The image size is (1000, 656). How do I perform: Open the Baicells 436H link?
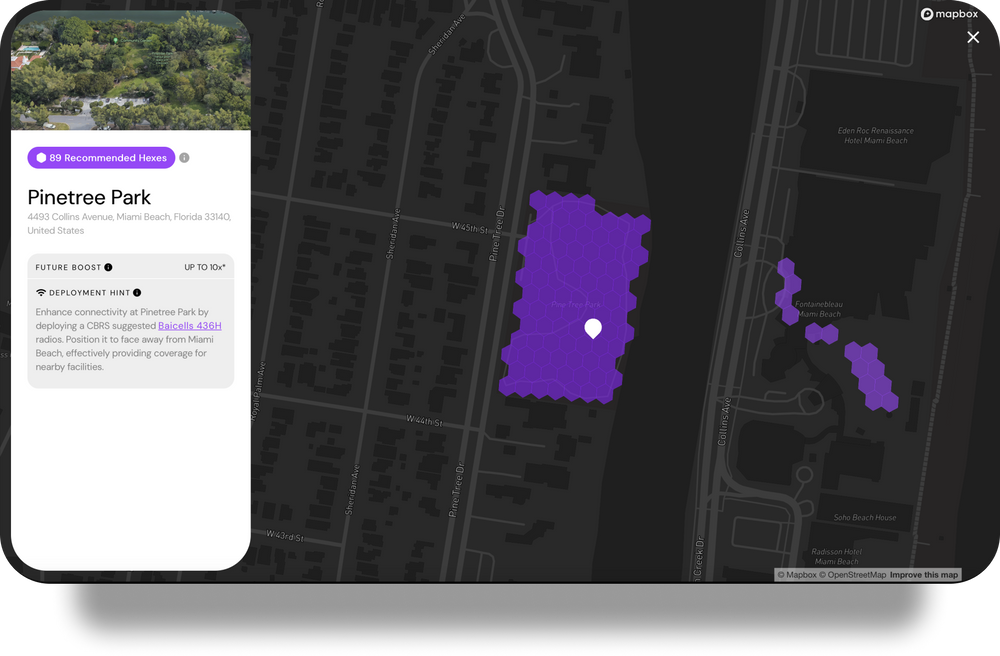coord(190,325)
